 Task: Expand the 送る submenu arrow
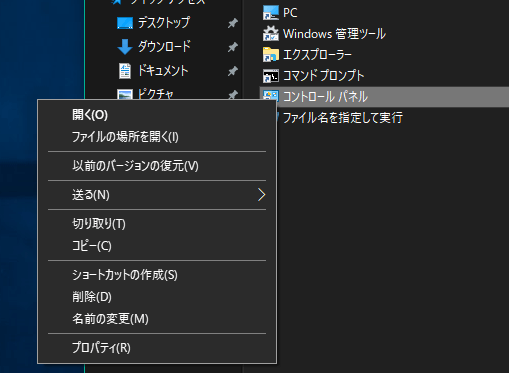click(x=261, y=195)
